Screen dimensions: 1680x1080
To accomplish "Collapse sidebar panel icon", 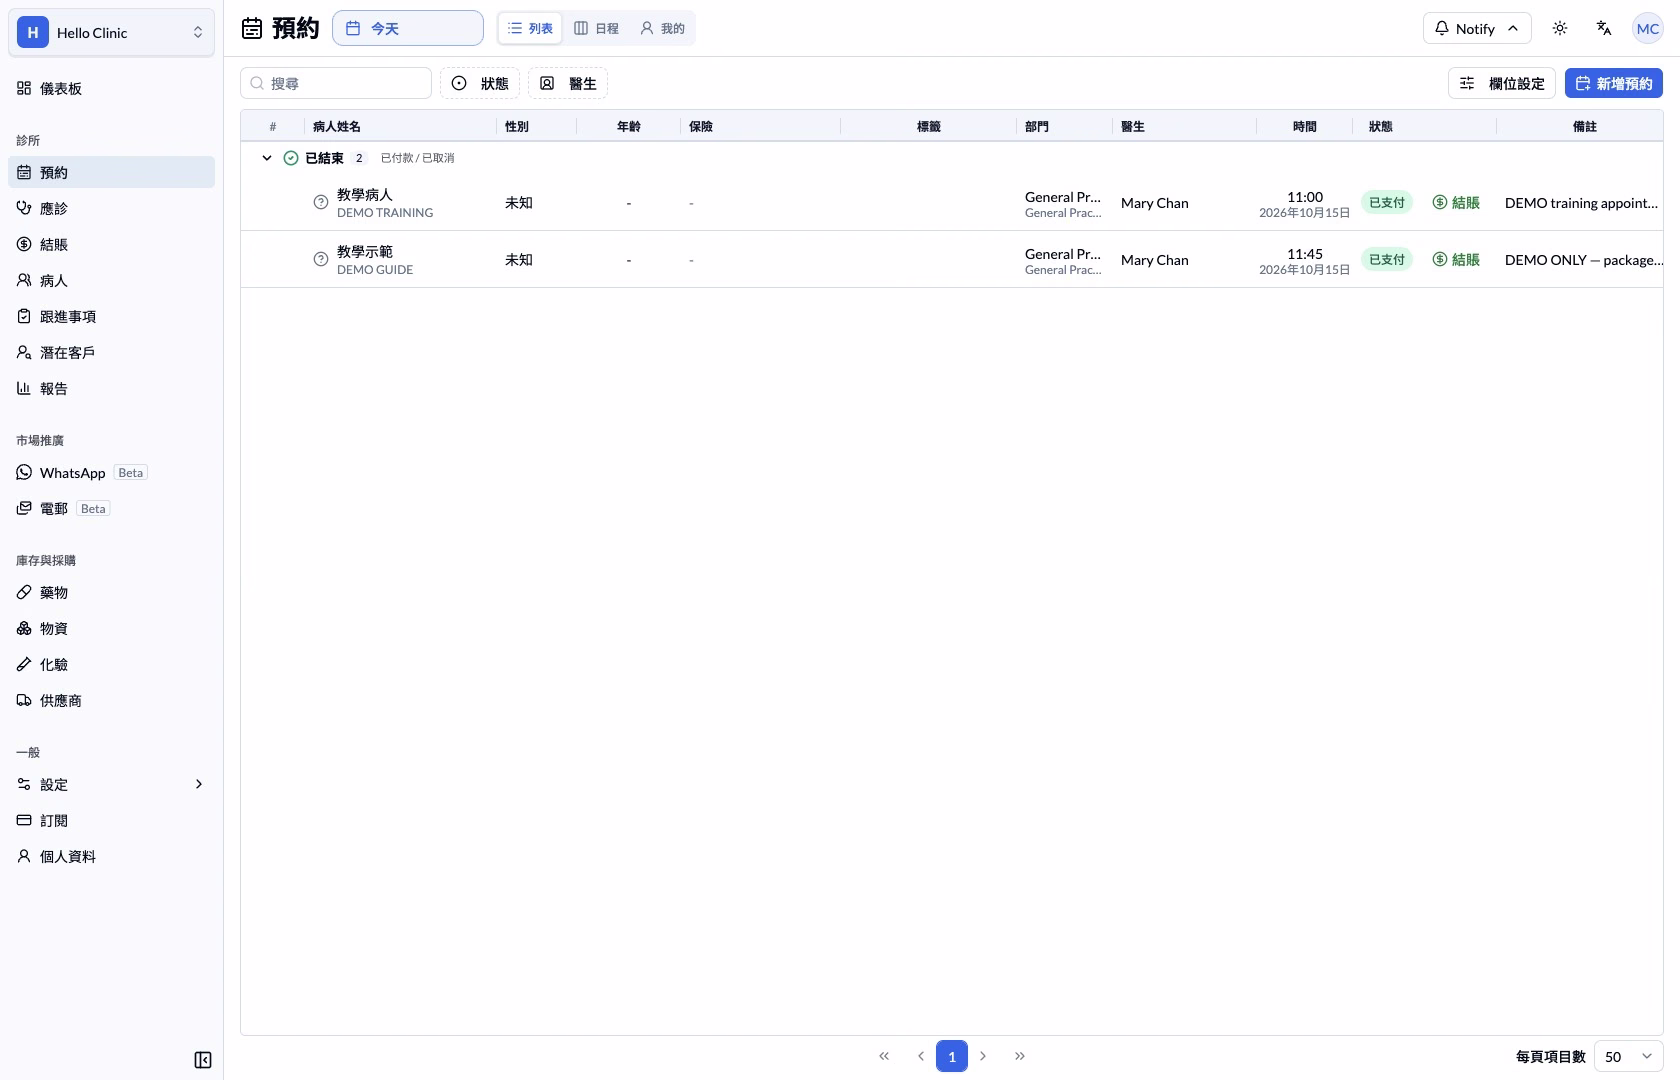I will (x=203, y=1060).
